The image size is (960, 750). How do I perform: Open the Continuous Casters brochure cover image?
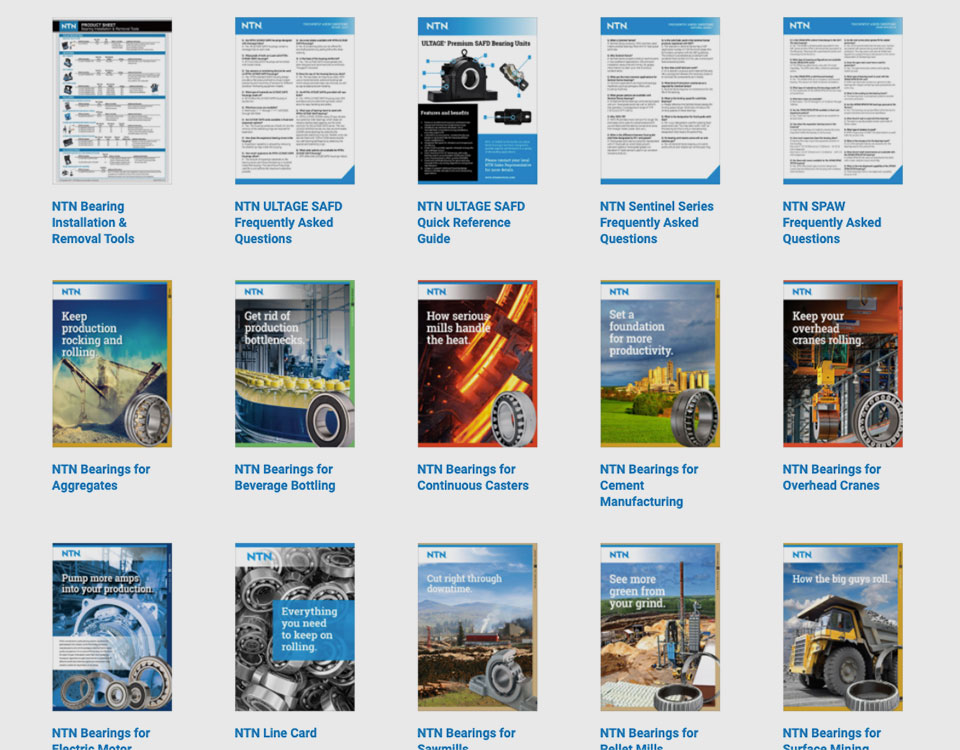click(478, 364)
